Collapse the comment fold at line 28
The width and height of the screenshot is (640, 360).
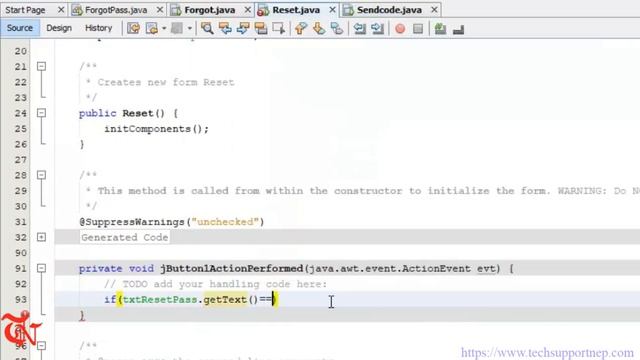(41, 175)
